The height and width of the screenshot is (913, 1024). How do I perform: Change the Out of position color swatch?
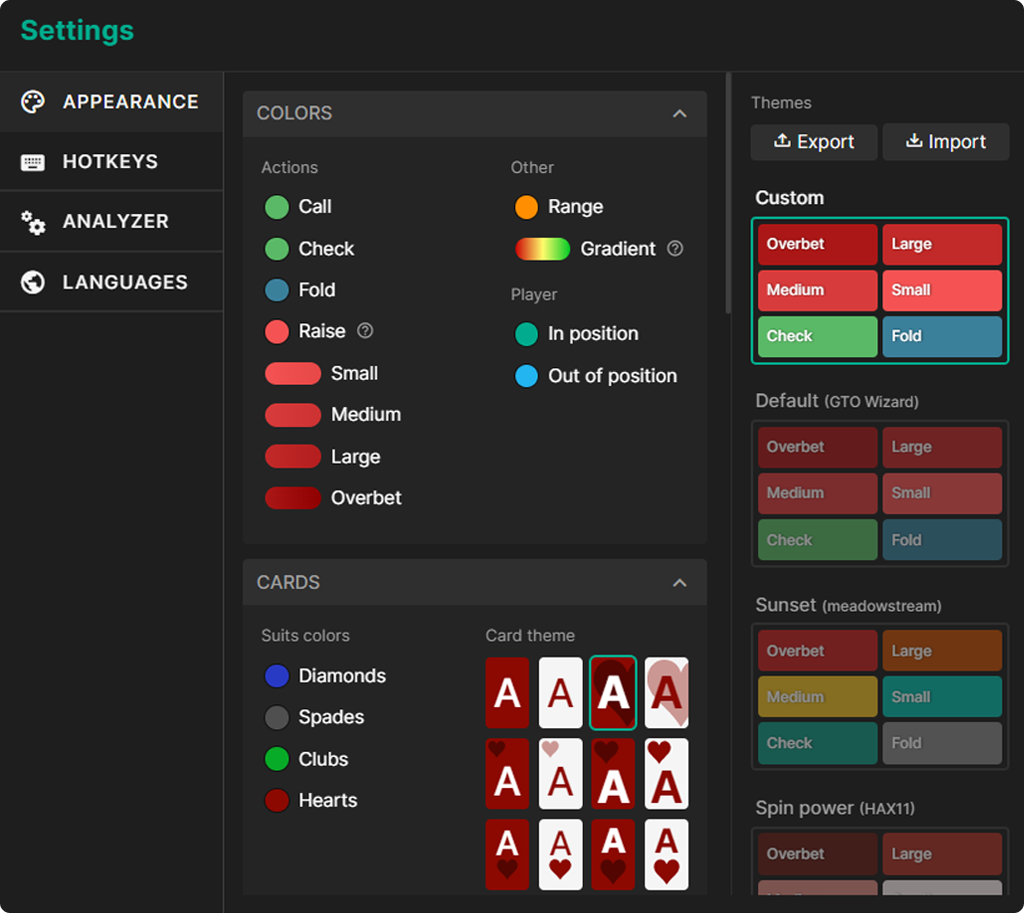tap(526, 376)
